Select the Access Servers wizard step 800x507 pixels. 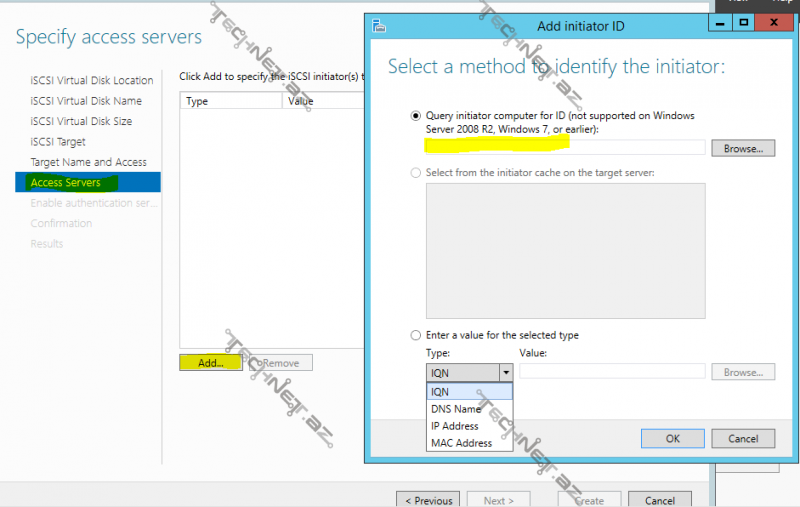[66, 183]
